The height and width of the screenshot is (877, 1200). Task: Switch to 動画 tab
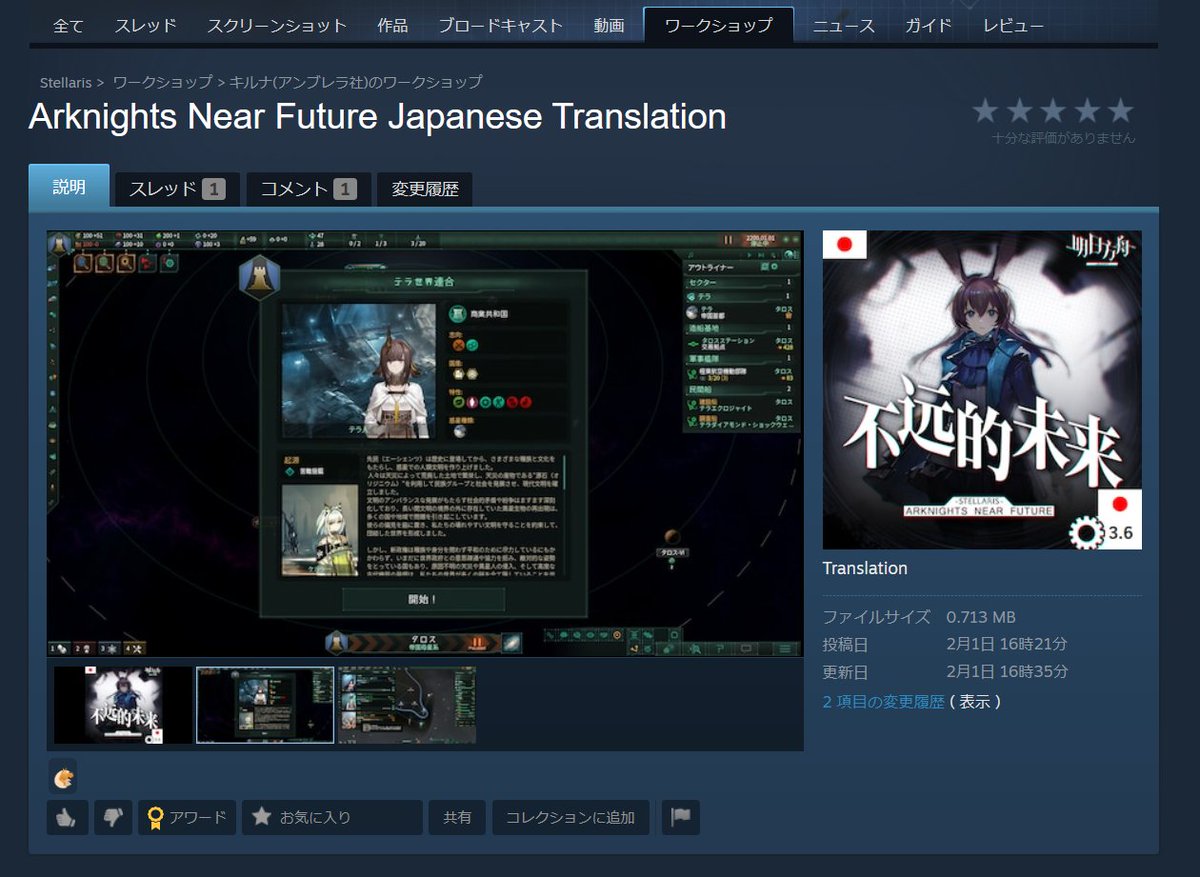point(608,26)
